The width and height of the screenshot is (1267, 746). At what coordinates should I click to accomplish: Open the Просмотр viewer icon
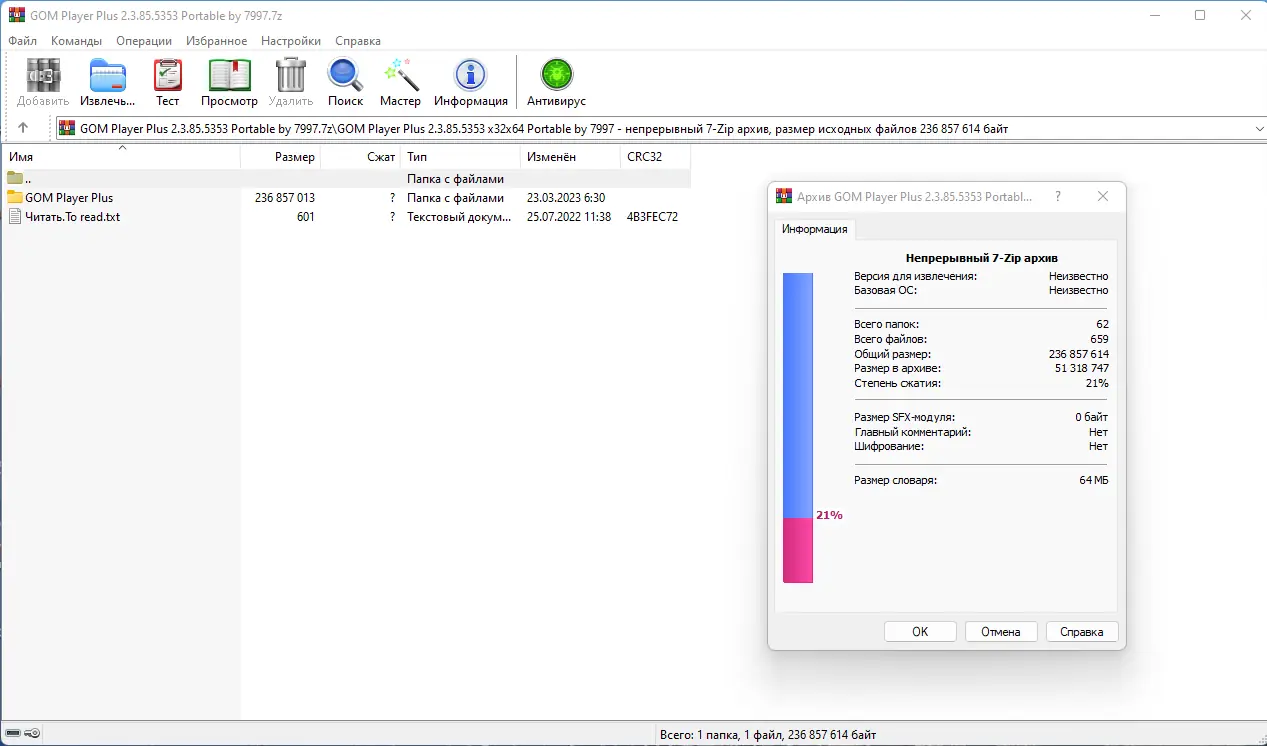point(229,76)
